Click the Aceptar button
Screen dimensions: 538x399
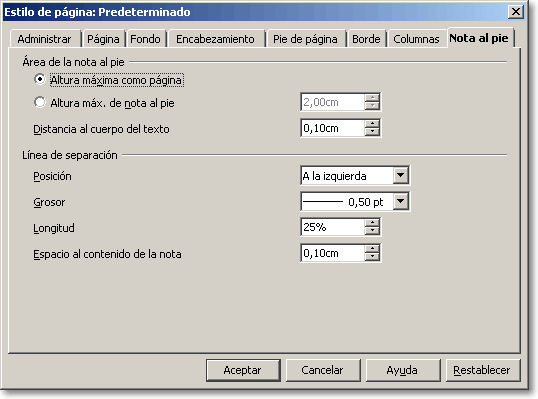[243, 370]
